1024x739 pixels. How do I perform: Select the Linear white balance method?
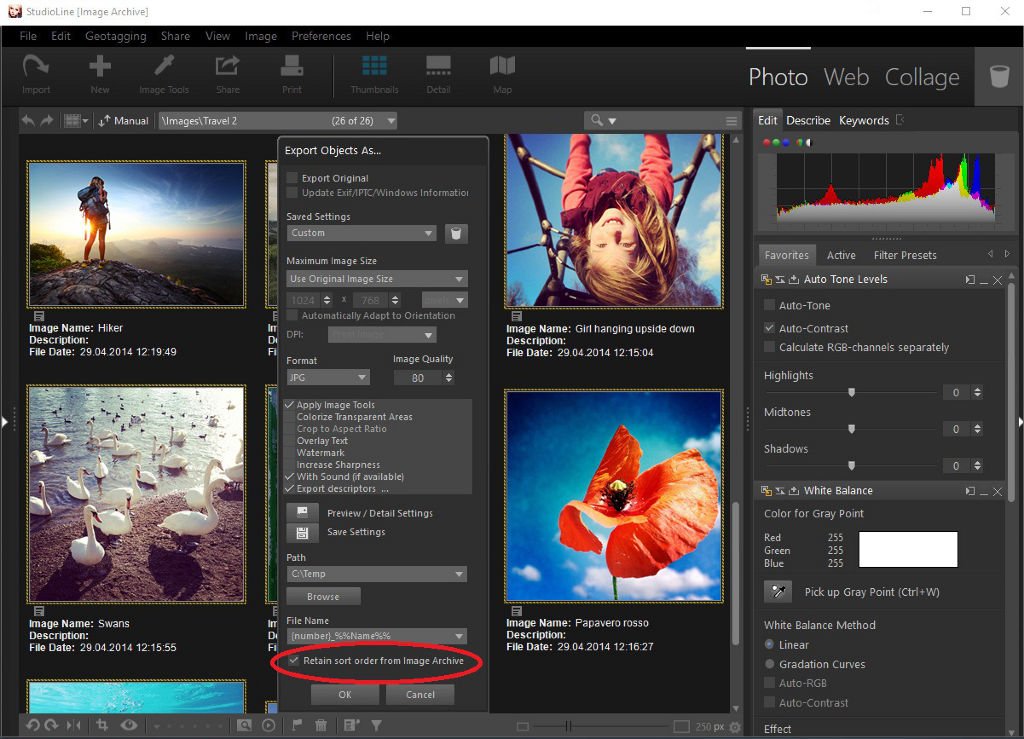[x=769, y=644]
